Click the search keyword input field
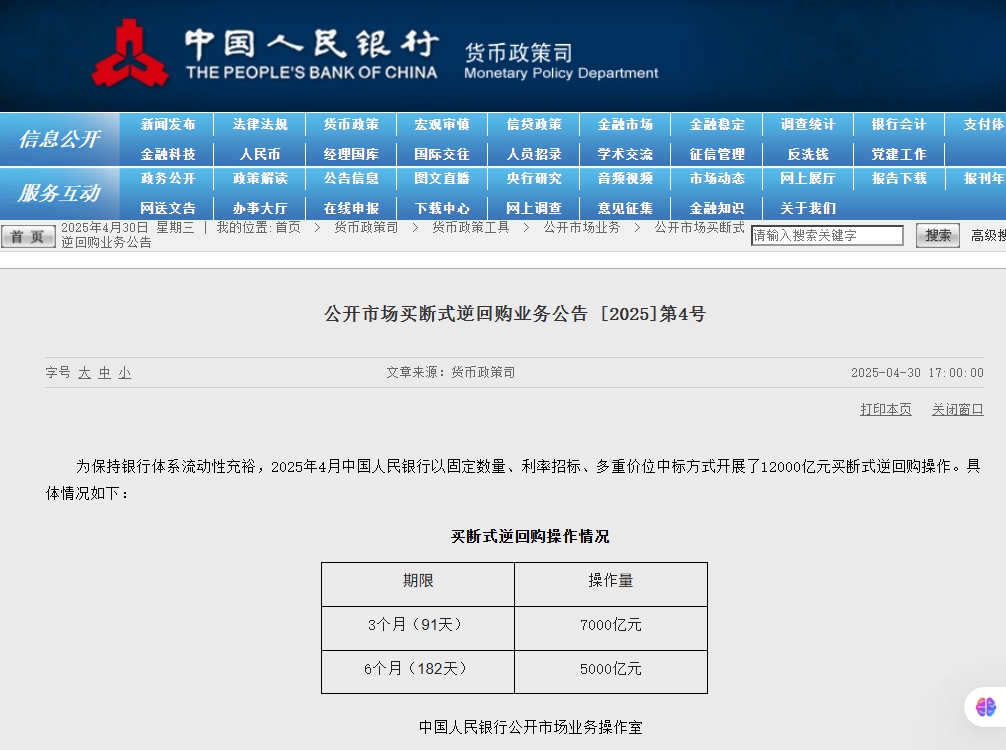Image resolution: width=1006 pixels, height=750 pixels. coord(827,235)
